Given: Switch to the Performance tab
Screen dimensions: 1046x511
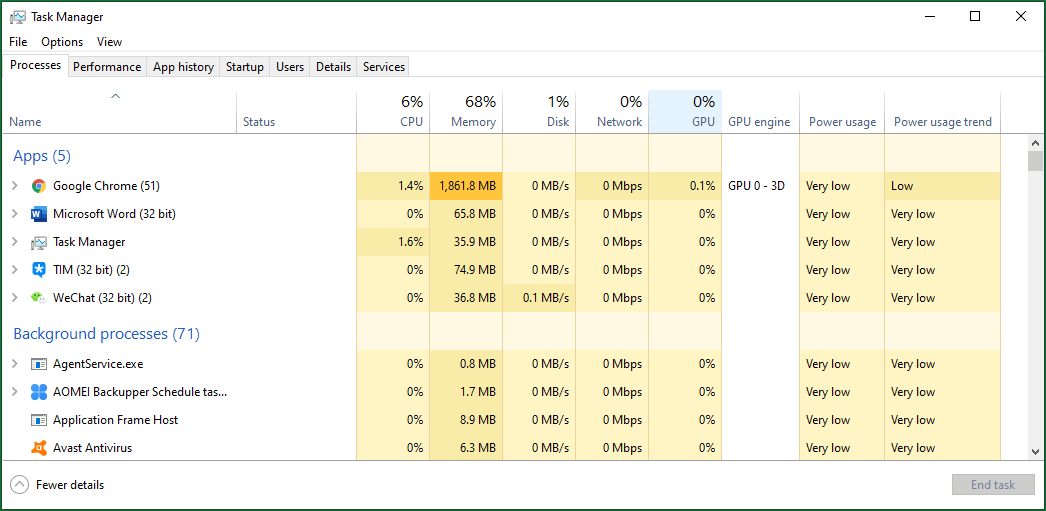Looking at the screenshot, I should point(107,67).
